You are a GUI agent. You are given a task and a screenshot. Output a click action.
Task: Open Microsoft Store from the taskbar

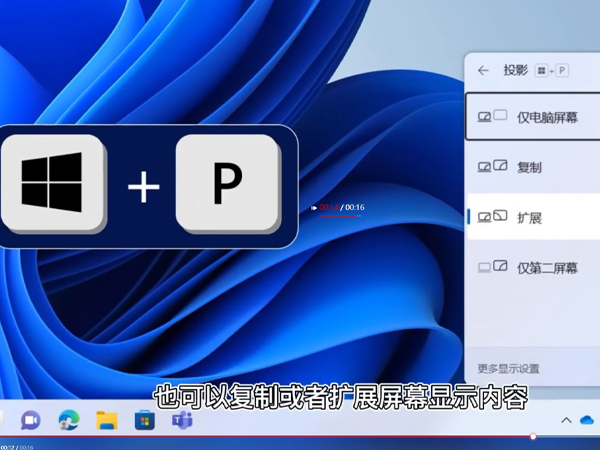[145, 420]
